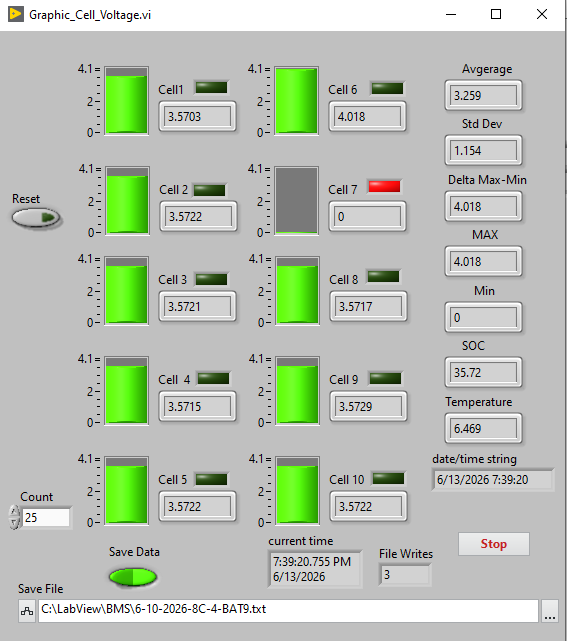
Task: Click the LabVIEW VI icon in title bar
Action: click(16, 14)
